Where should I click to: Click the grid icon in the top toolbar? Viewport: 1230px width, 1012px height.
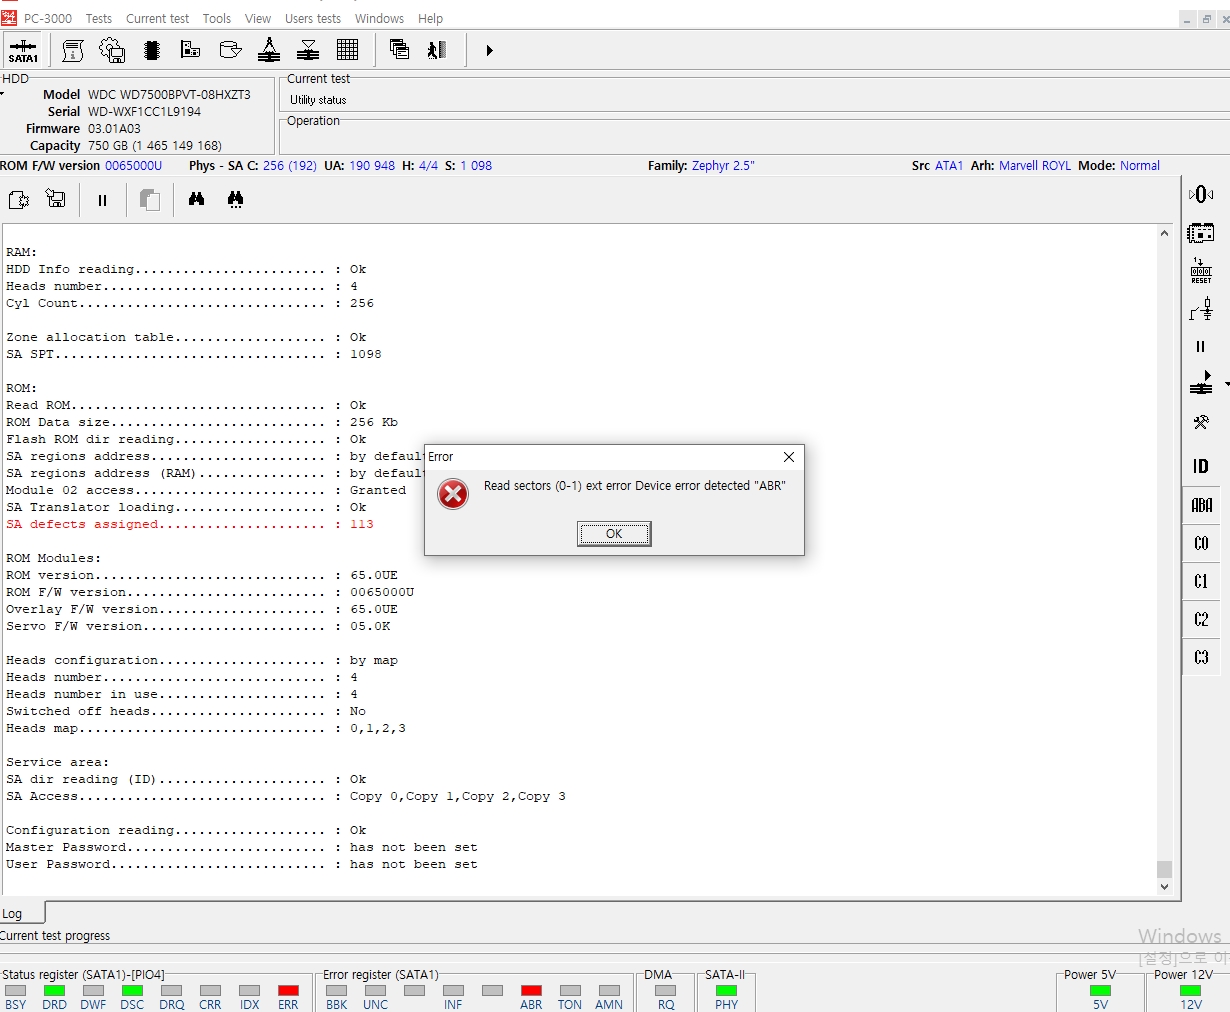[x=347, y=50]
